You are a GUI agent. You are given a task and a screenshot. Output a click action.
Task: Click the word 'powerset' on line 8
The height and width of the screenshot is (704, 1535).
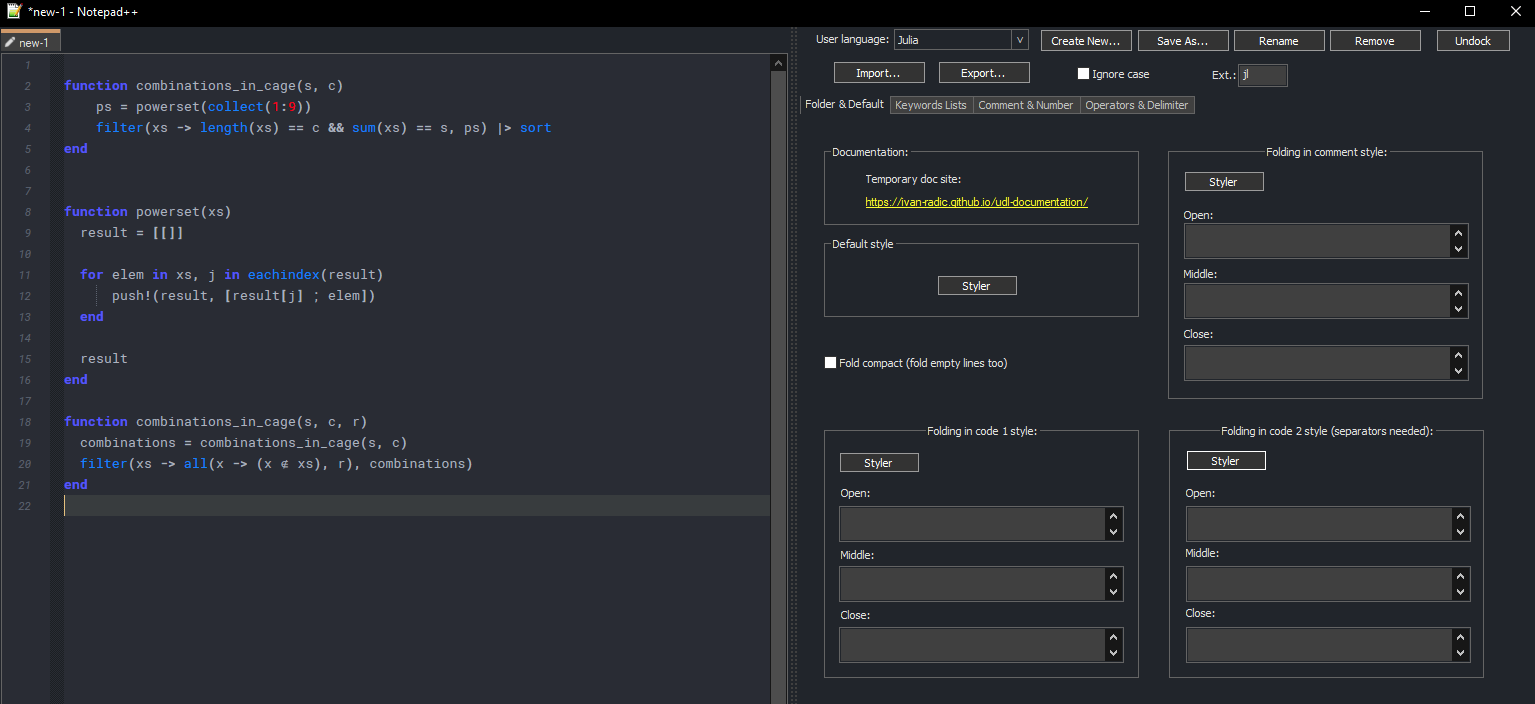pos(168,212)
